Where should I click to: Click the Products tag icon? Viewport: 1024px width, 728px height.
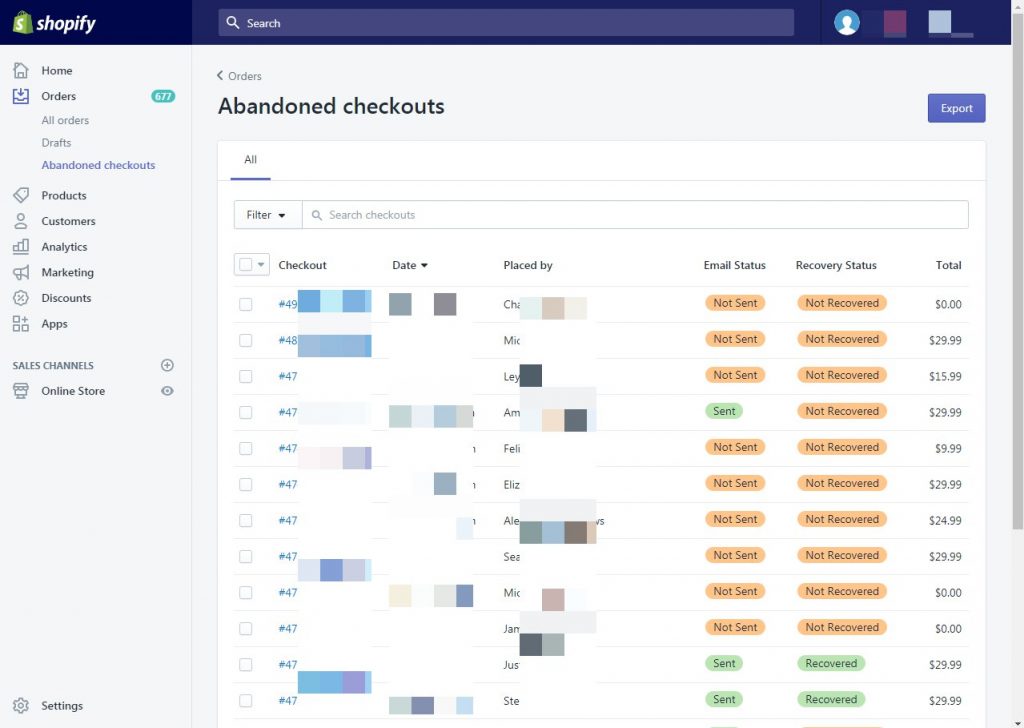click(x=21, y=196)
